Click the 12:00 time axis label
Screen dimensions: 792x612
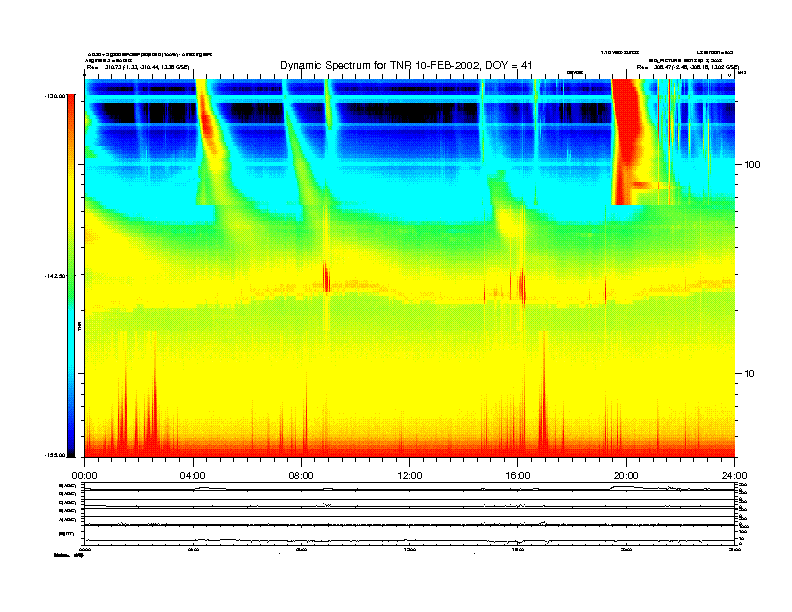click(410, 476)
